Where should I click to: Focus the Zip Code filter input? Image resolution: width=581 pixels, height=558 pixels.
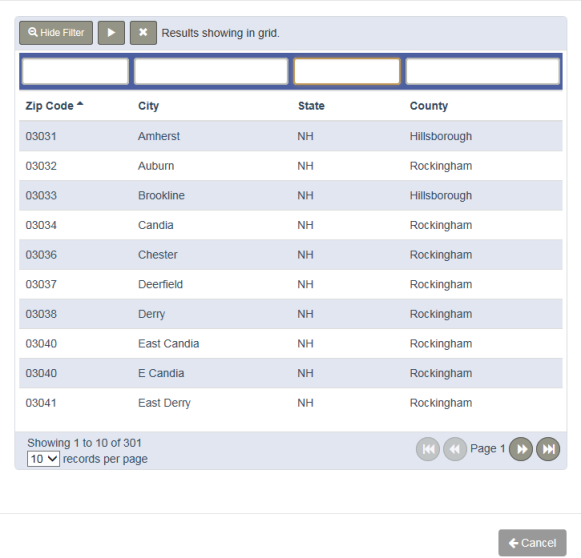coord(75,71)
